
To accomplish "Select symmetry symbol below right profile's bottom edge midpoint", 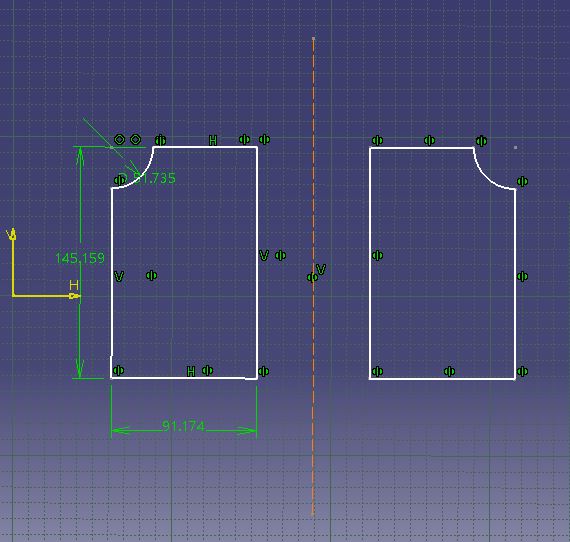I will [x=449, y=372].
